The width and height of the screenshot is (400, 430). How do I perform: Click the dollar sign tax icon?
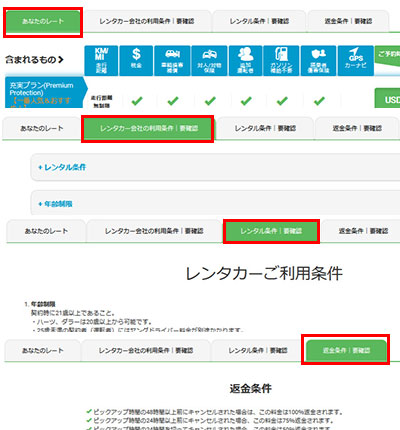click(x=136, y=61)
